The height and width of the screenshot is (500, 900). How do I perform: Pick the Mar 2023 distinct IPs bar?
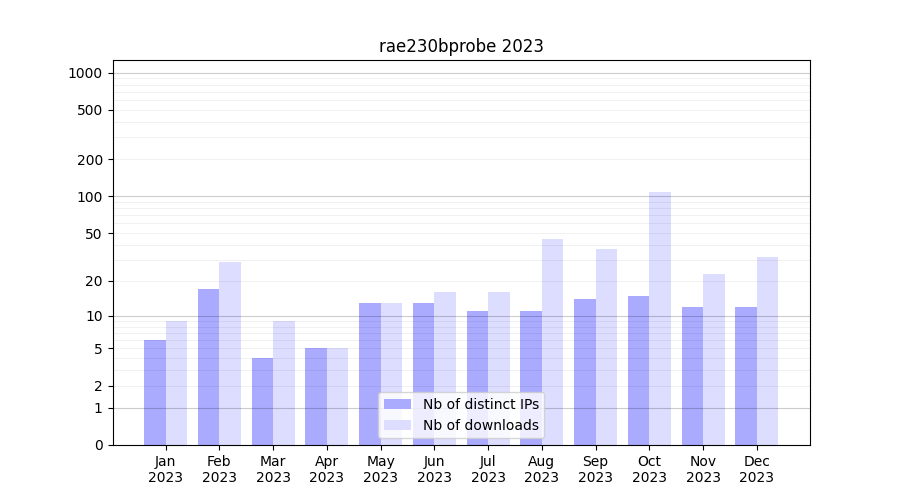click(x=262, y=401)
